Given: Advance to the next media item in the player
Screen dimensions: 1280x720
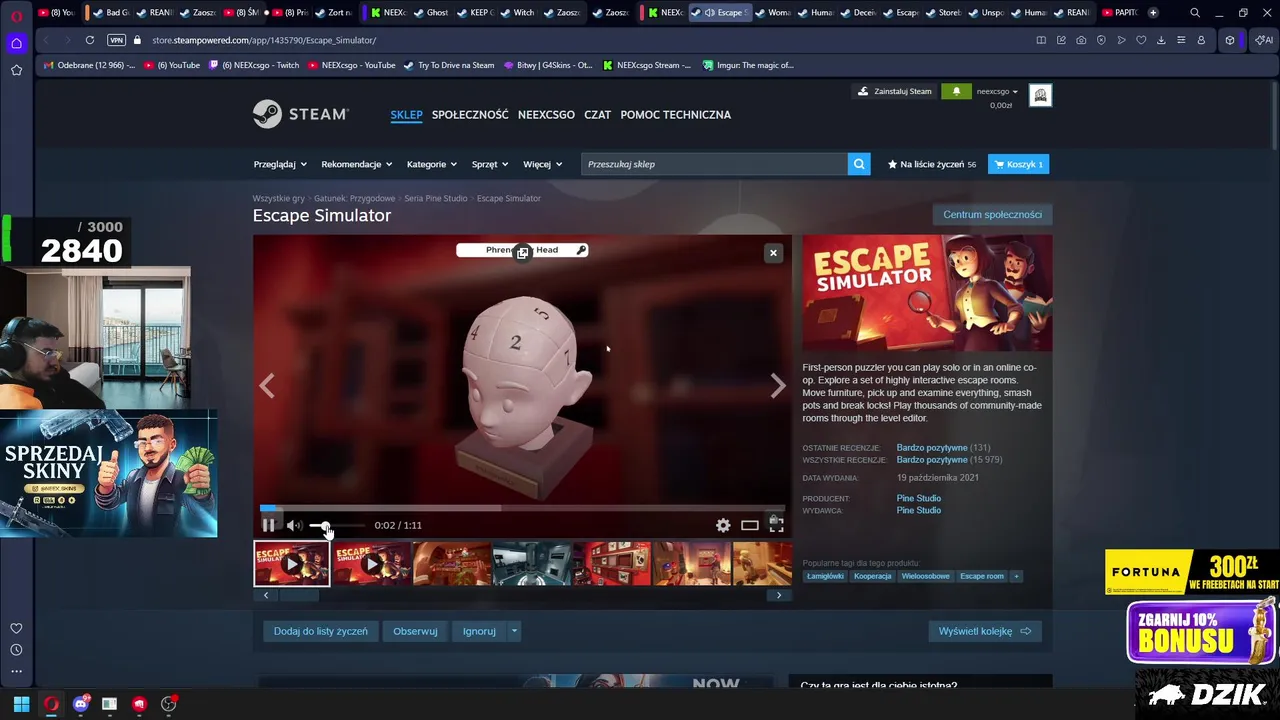Looking at the screenshot, I should tap(778, 386).
